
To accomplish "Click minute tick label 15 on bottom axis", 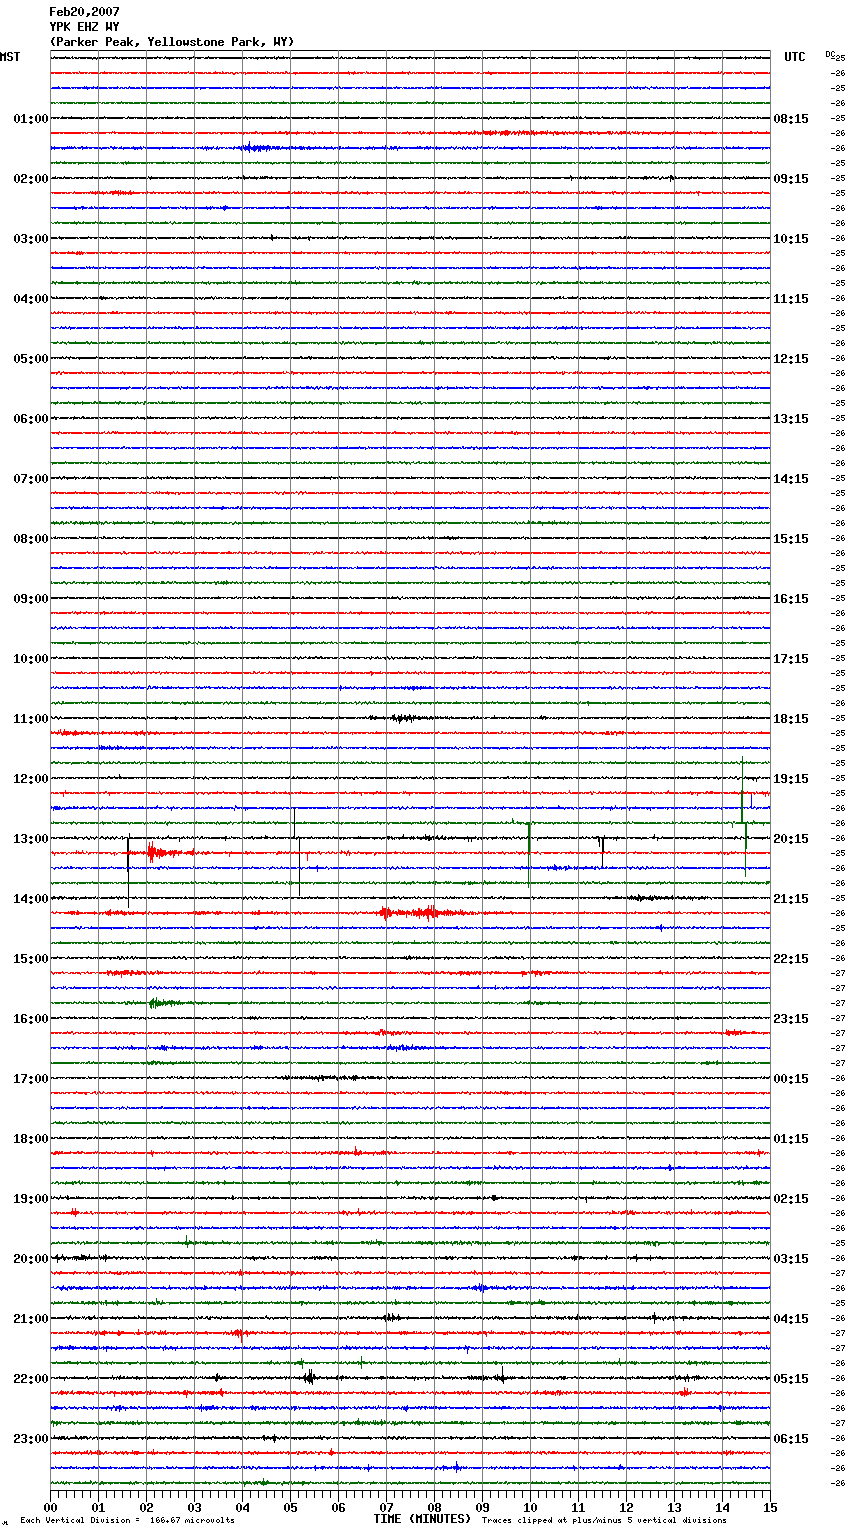I will click(770, 1507).
